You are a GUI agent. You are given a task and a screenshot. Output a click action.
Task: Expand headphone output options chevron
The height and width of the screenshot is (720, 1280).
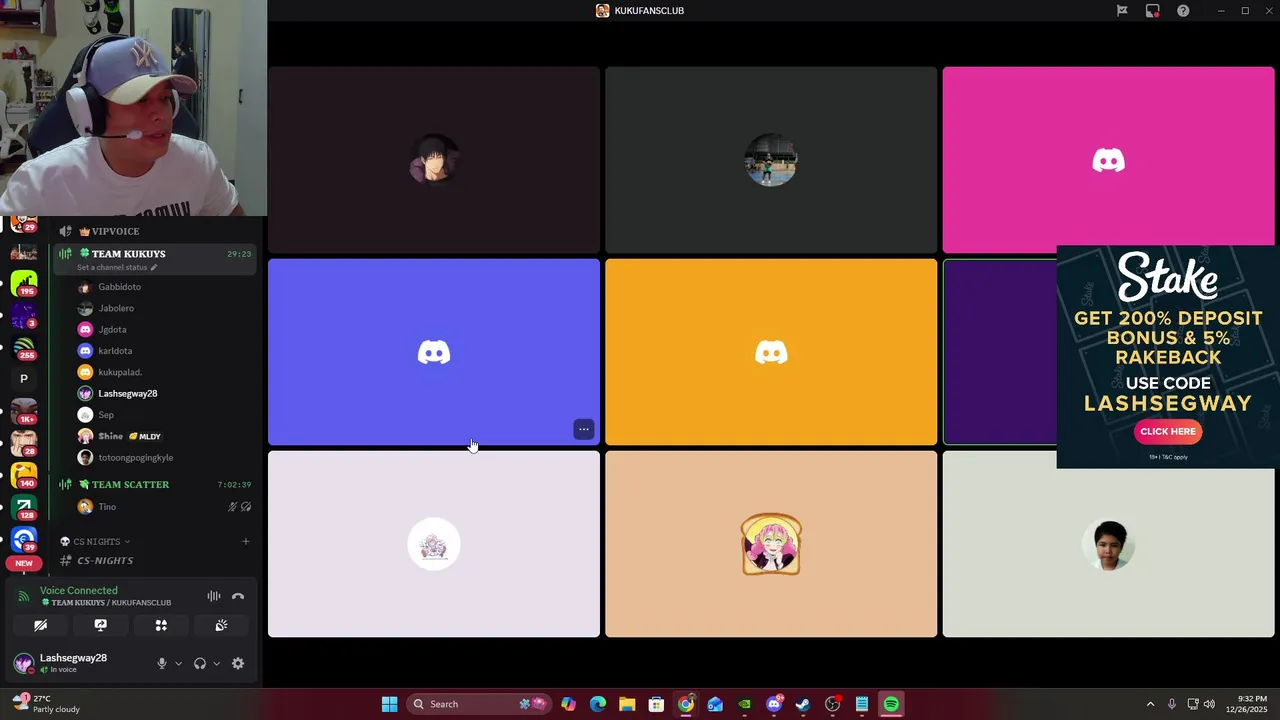[x=216, y=663]
